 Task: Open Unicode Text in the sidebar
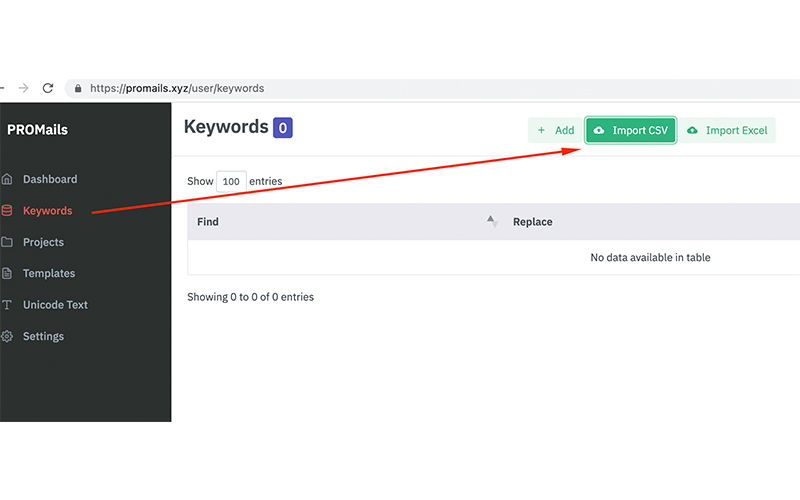[x=55, y=305]
